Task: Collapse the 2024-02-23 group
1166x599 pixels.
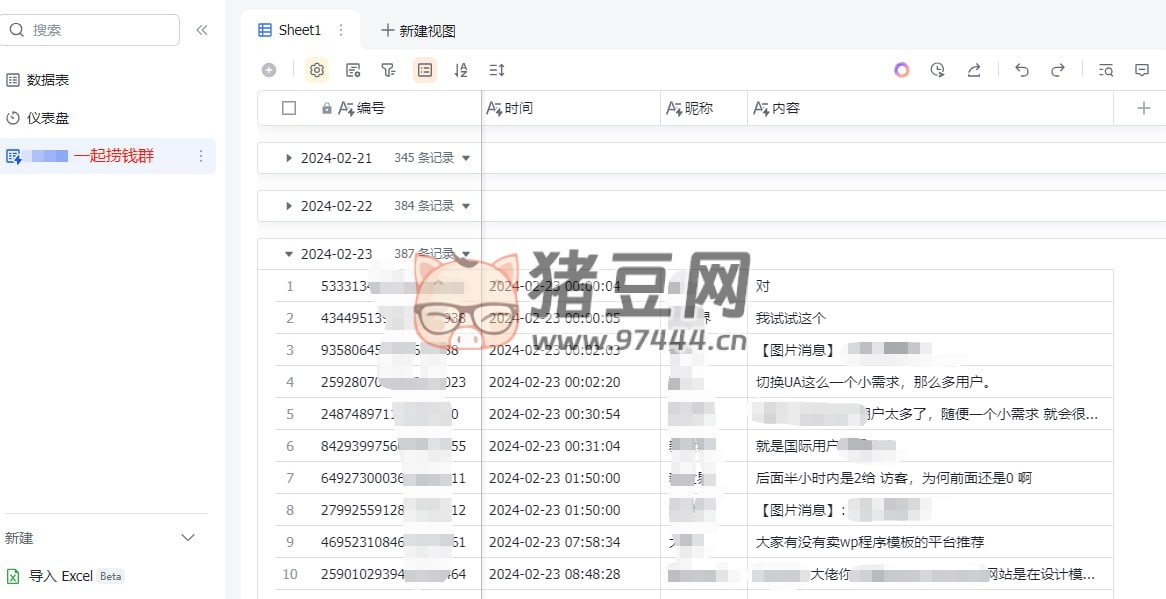Action: [289, 254]
